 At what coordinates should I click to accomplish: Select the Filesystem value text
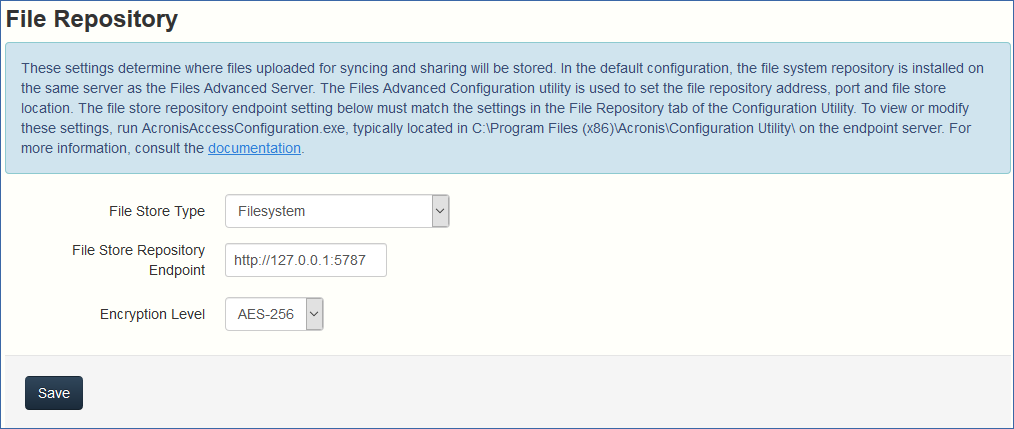(271, 211)
